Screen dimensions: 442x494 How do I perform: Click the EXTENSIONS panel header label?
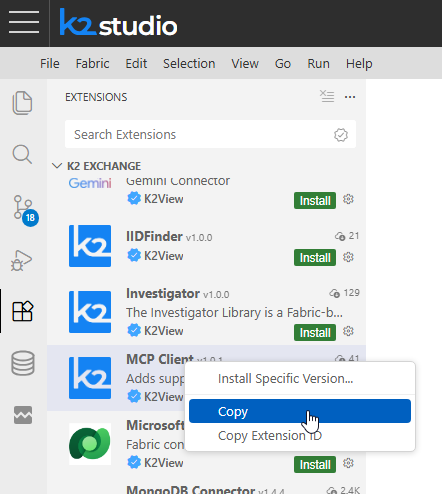(96, 97)
